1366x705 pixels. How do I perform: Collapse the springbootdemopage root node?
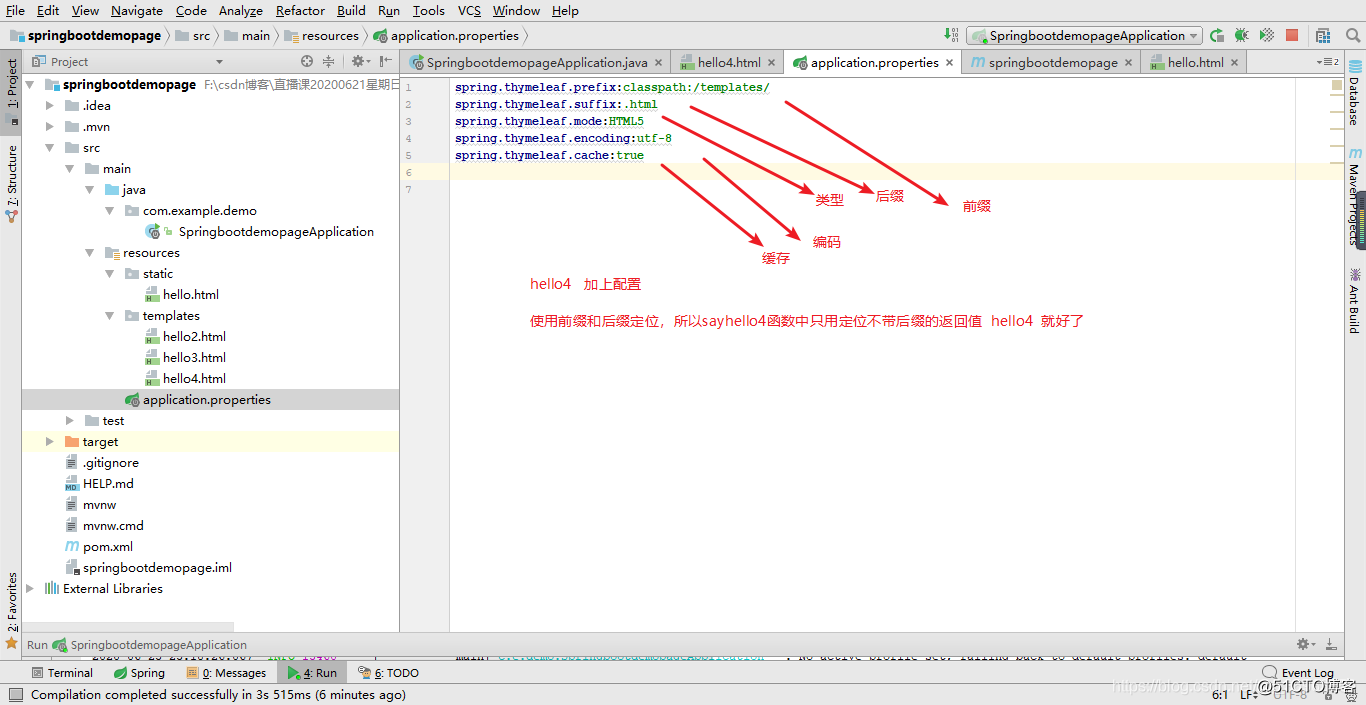pyautogui.click(x=30, y=84)
